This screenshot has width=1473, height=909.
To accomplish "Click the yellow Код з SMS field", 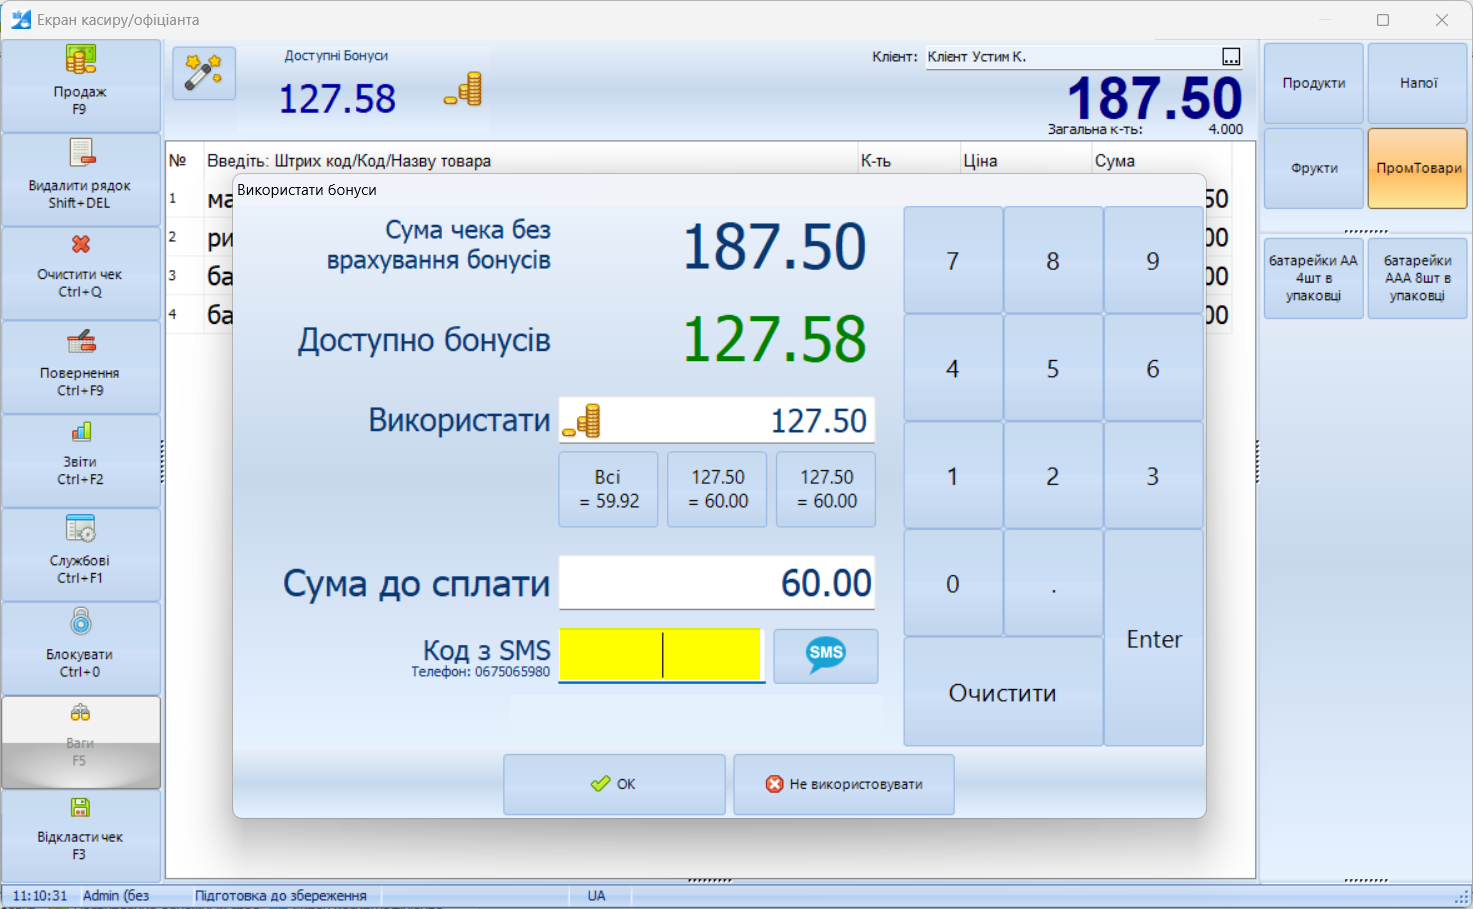I will pos(661,654).
